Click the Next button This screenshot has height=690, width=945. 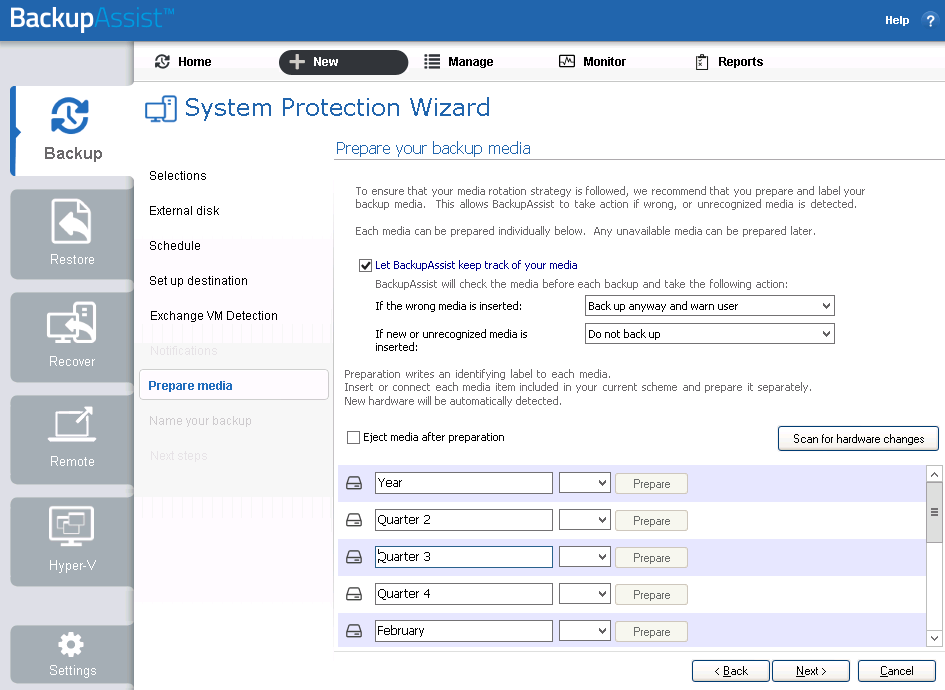(x=811, y=671)
